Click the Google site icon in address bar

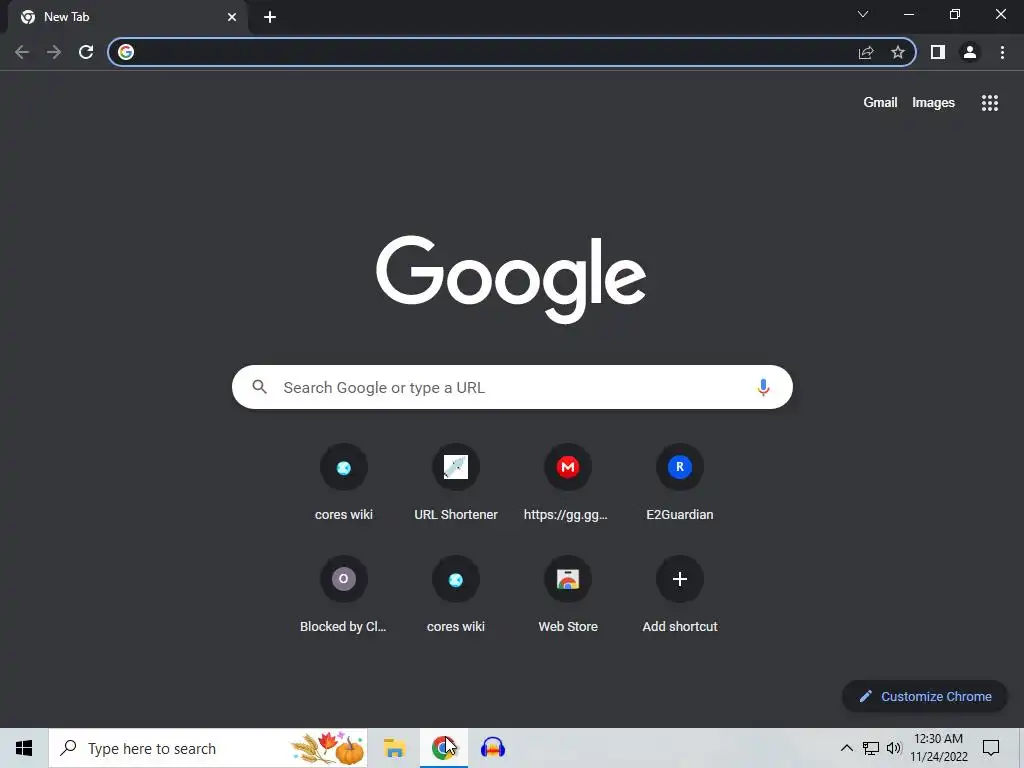tap(126, 52)
